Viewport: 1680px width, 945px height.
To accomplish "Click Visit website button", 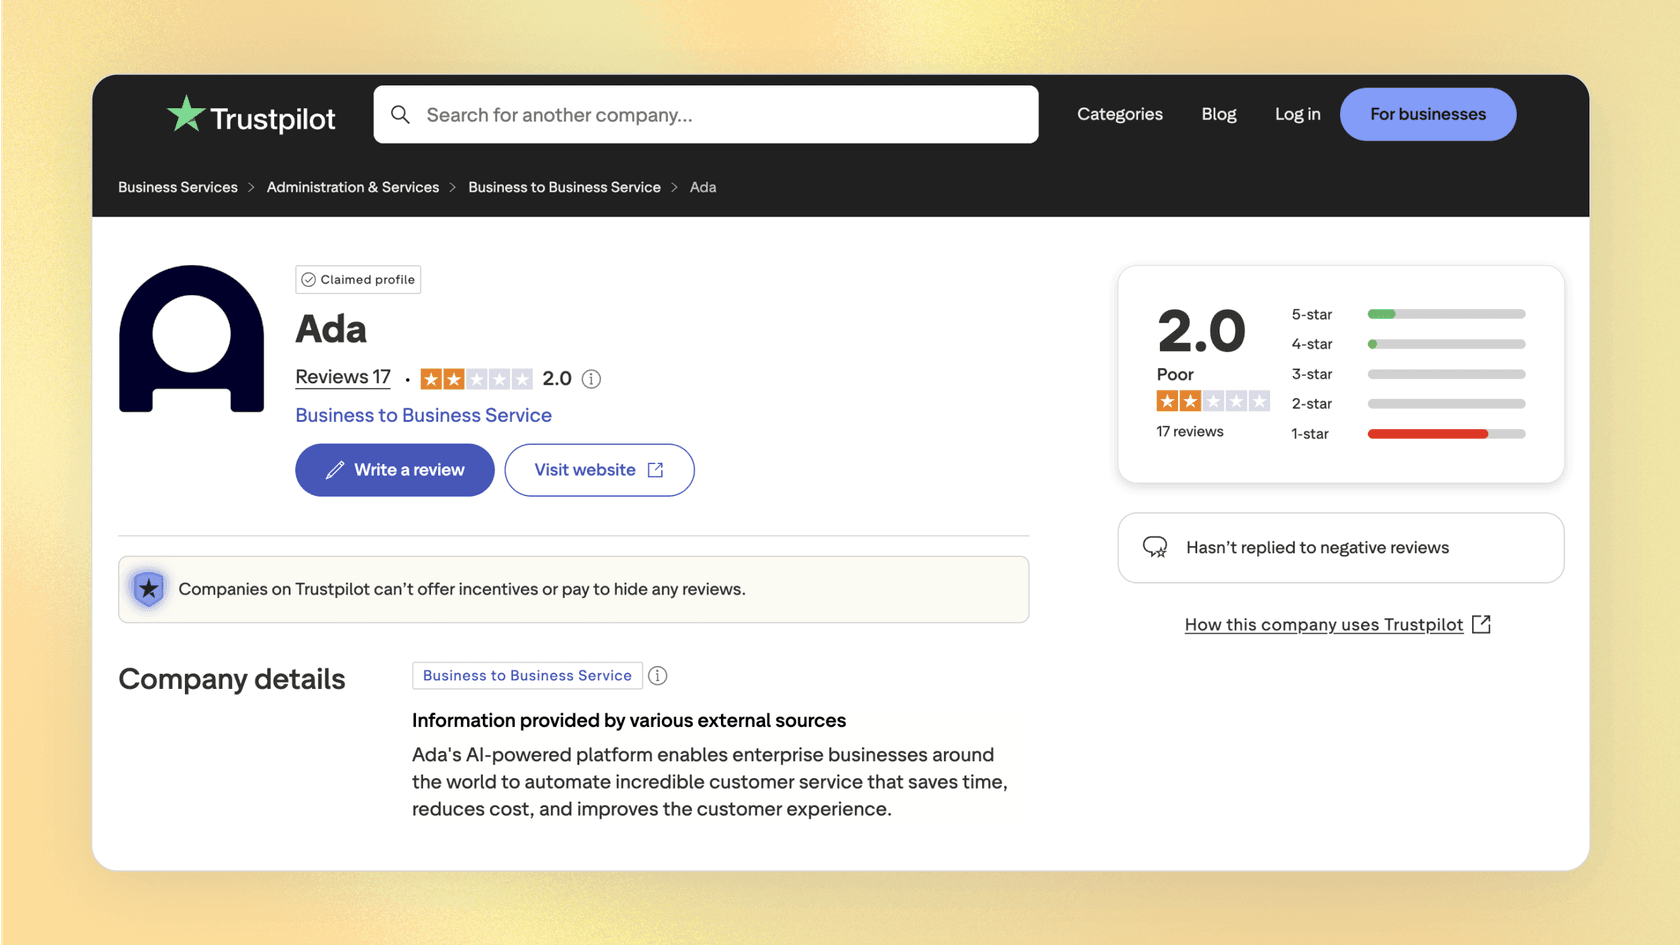I will (599, 470).
